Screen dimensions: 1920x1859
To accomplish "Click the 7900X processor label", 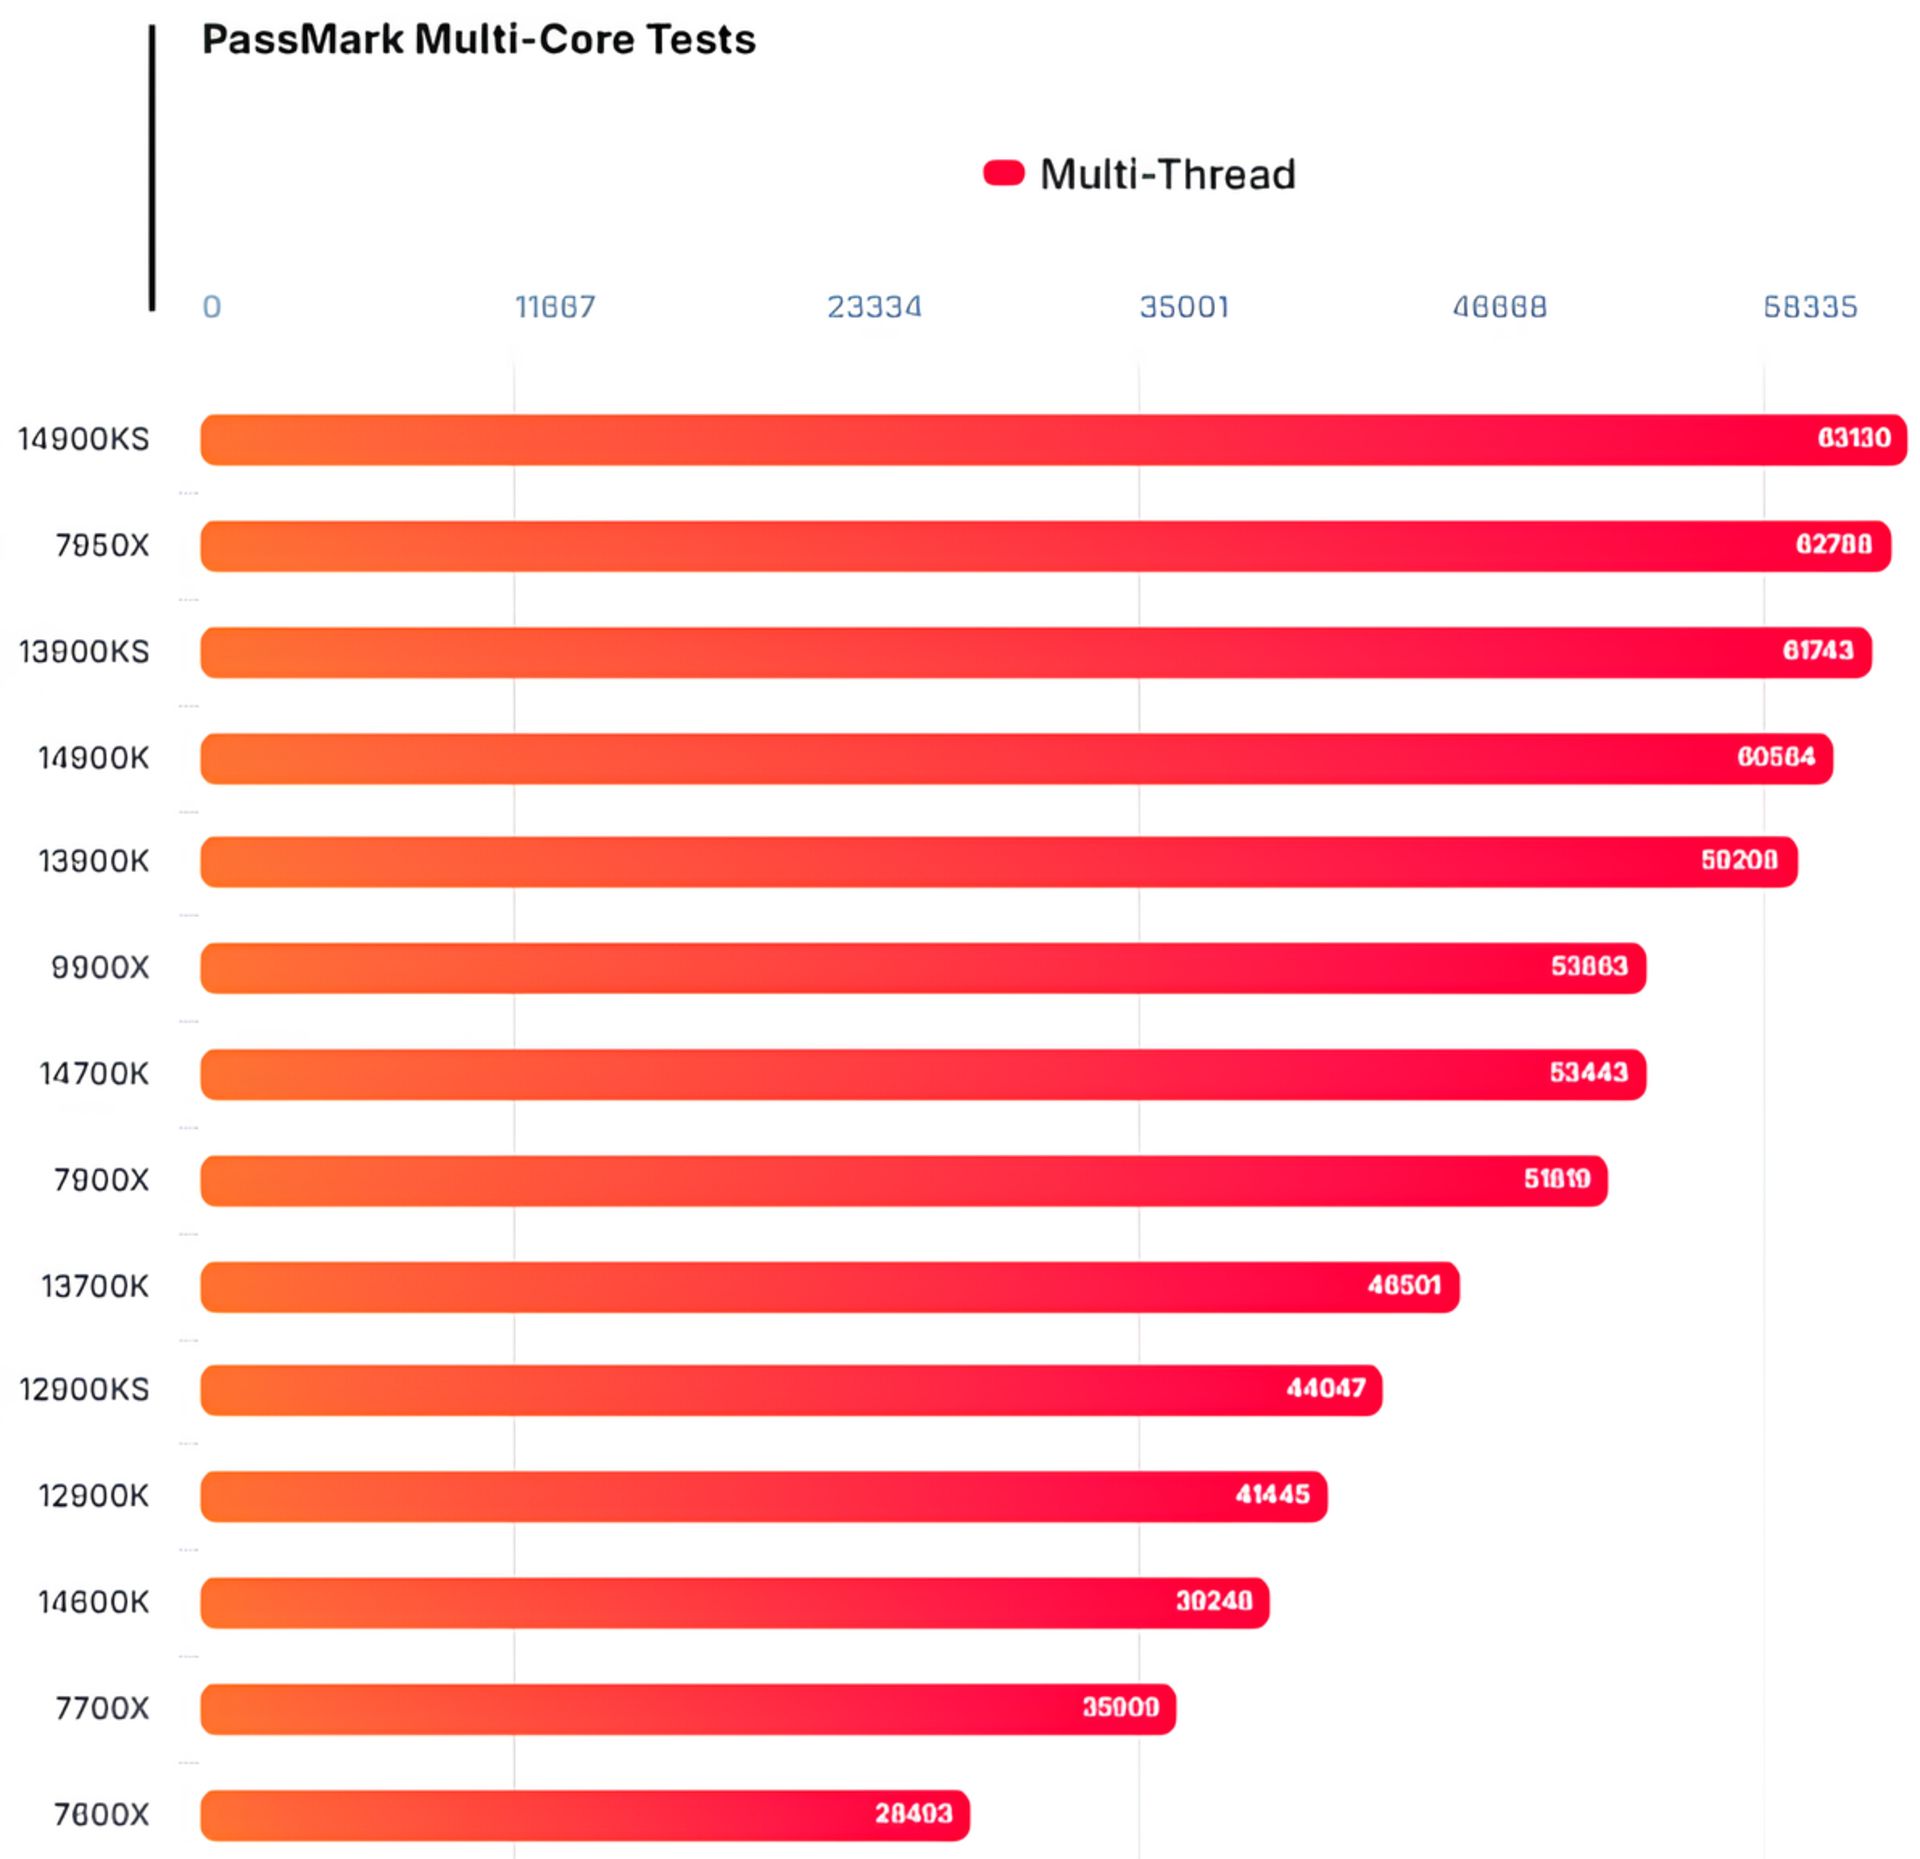I will click(101, 1180).
